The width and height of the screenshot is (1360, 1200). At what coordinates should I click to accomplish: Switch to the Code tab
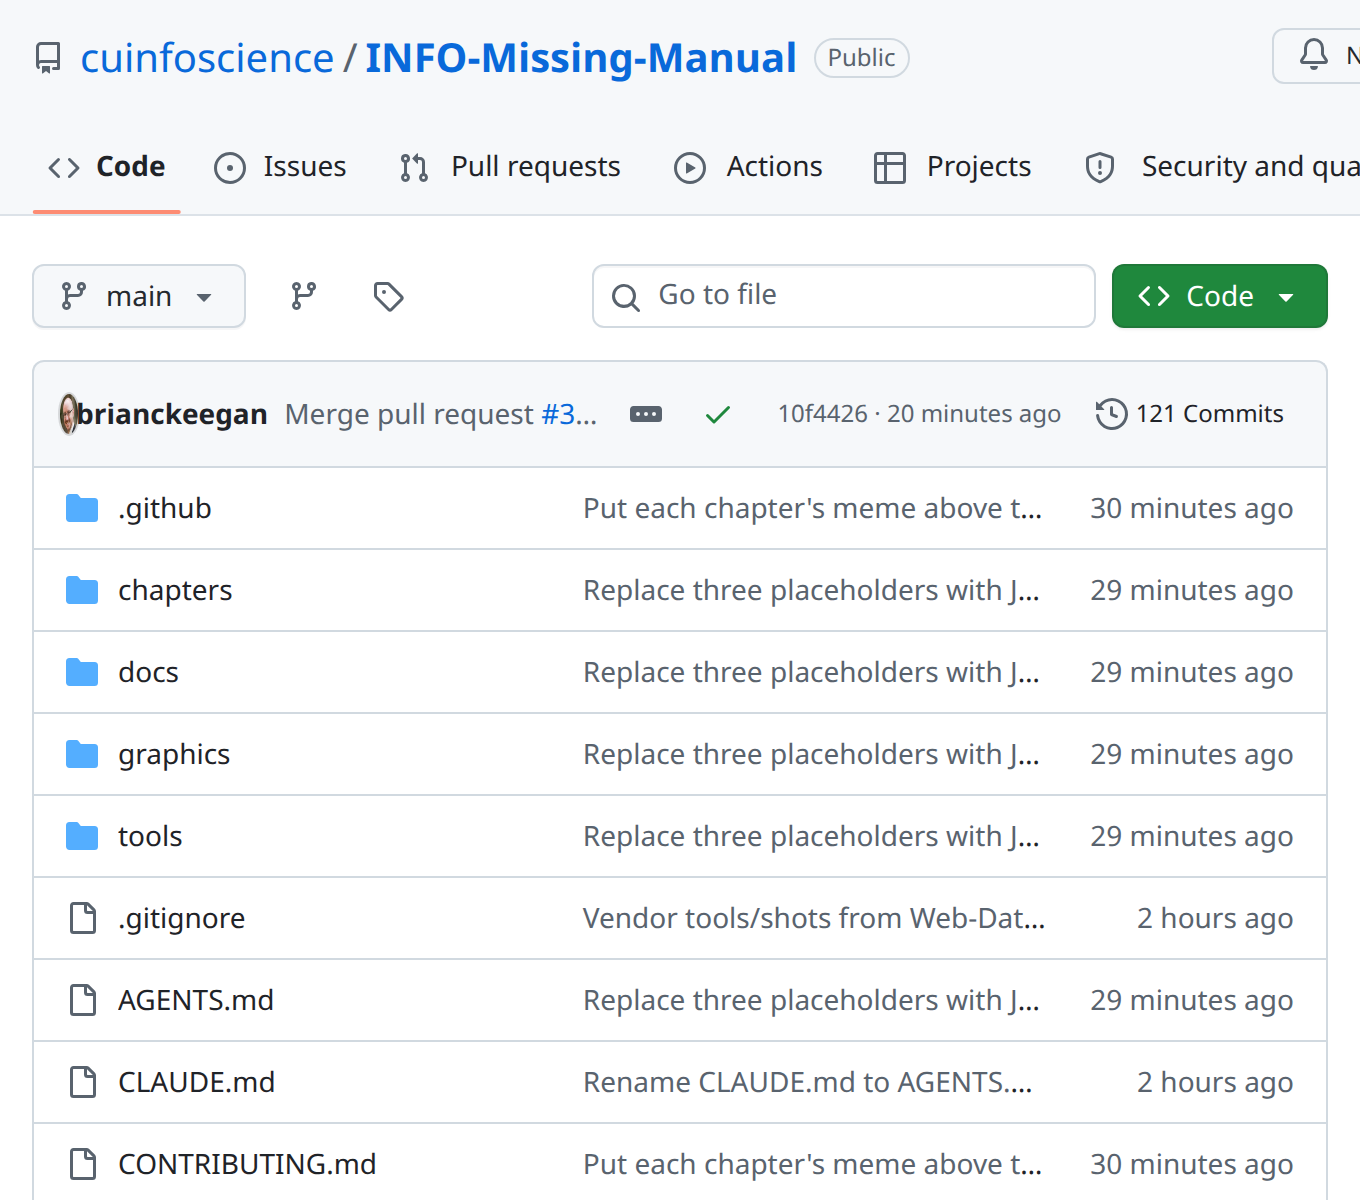point(107,167)
